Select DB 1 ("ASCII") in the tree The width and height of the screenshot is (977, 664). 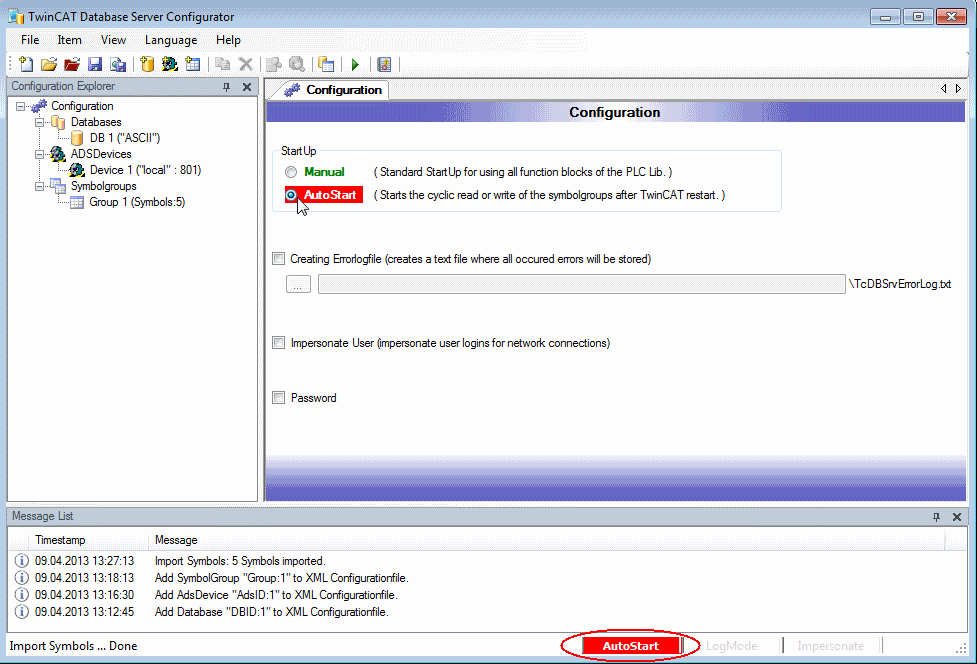(x=125, y=138)
